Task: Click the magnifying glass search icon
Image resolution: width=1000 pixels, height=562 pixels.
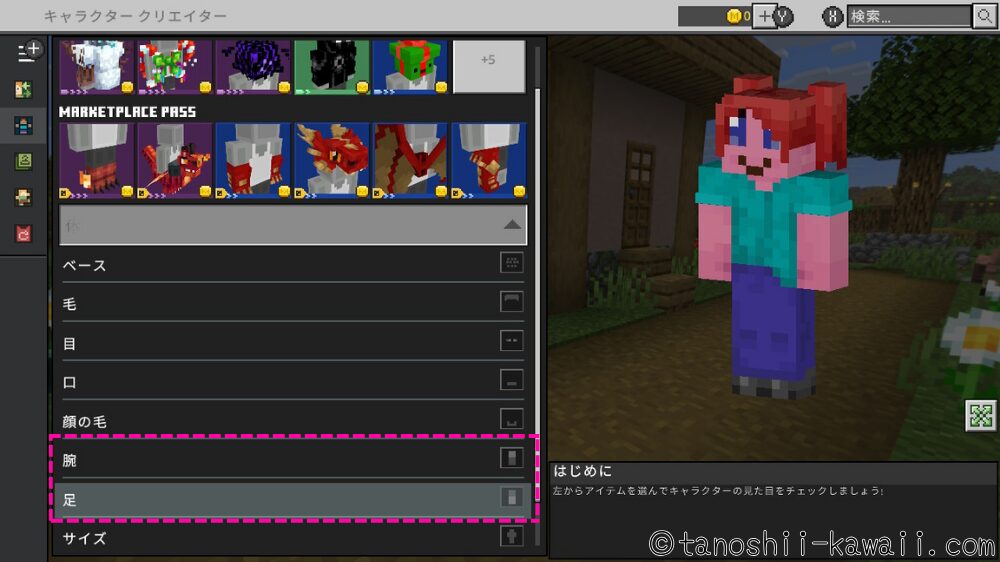Action: point(984,16)
